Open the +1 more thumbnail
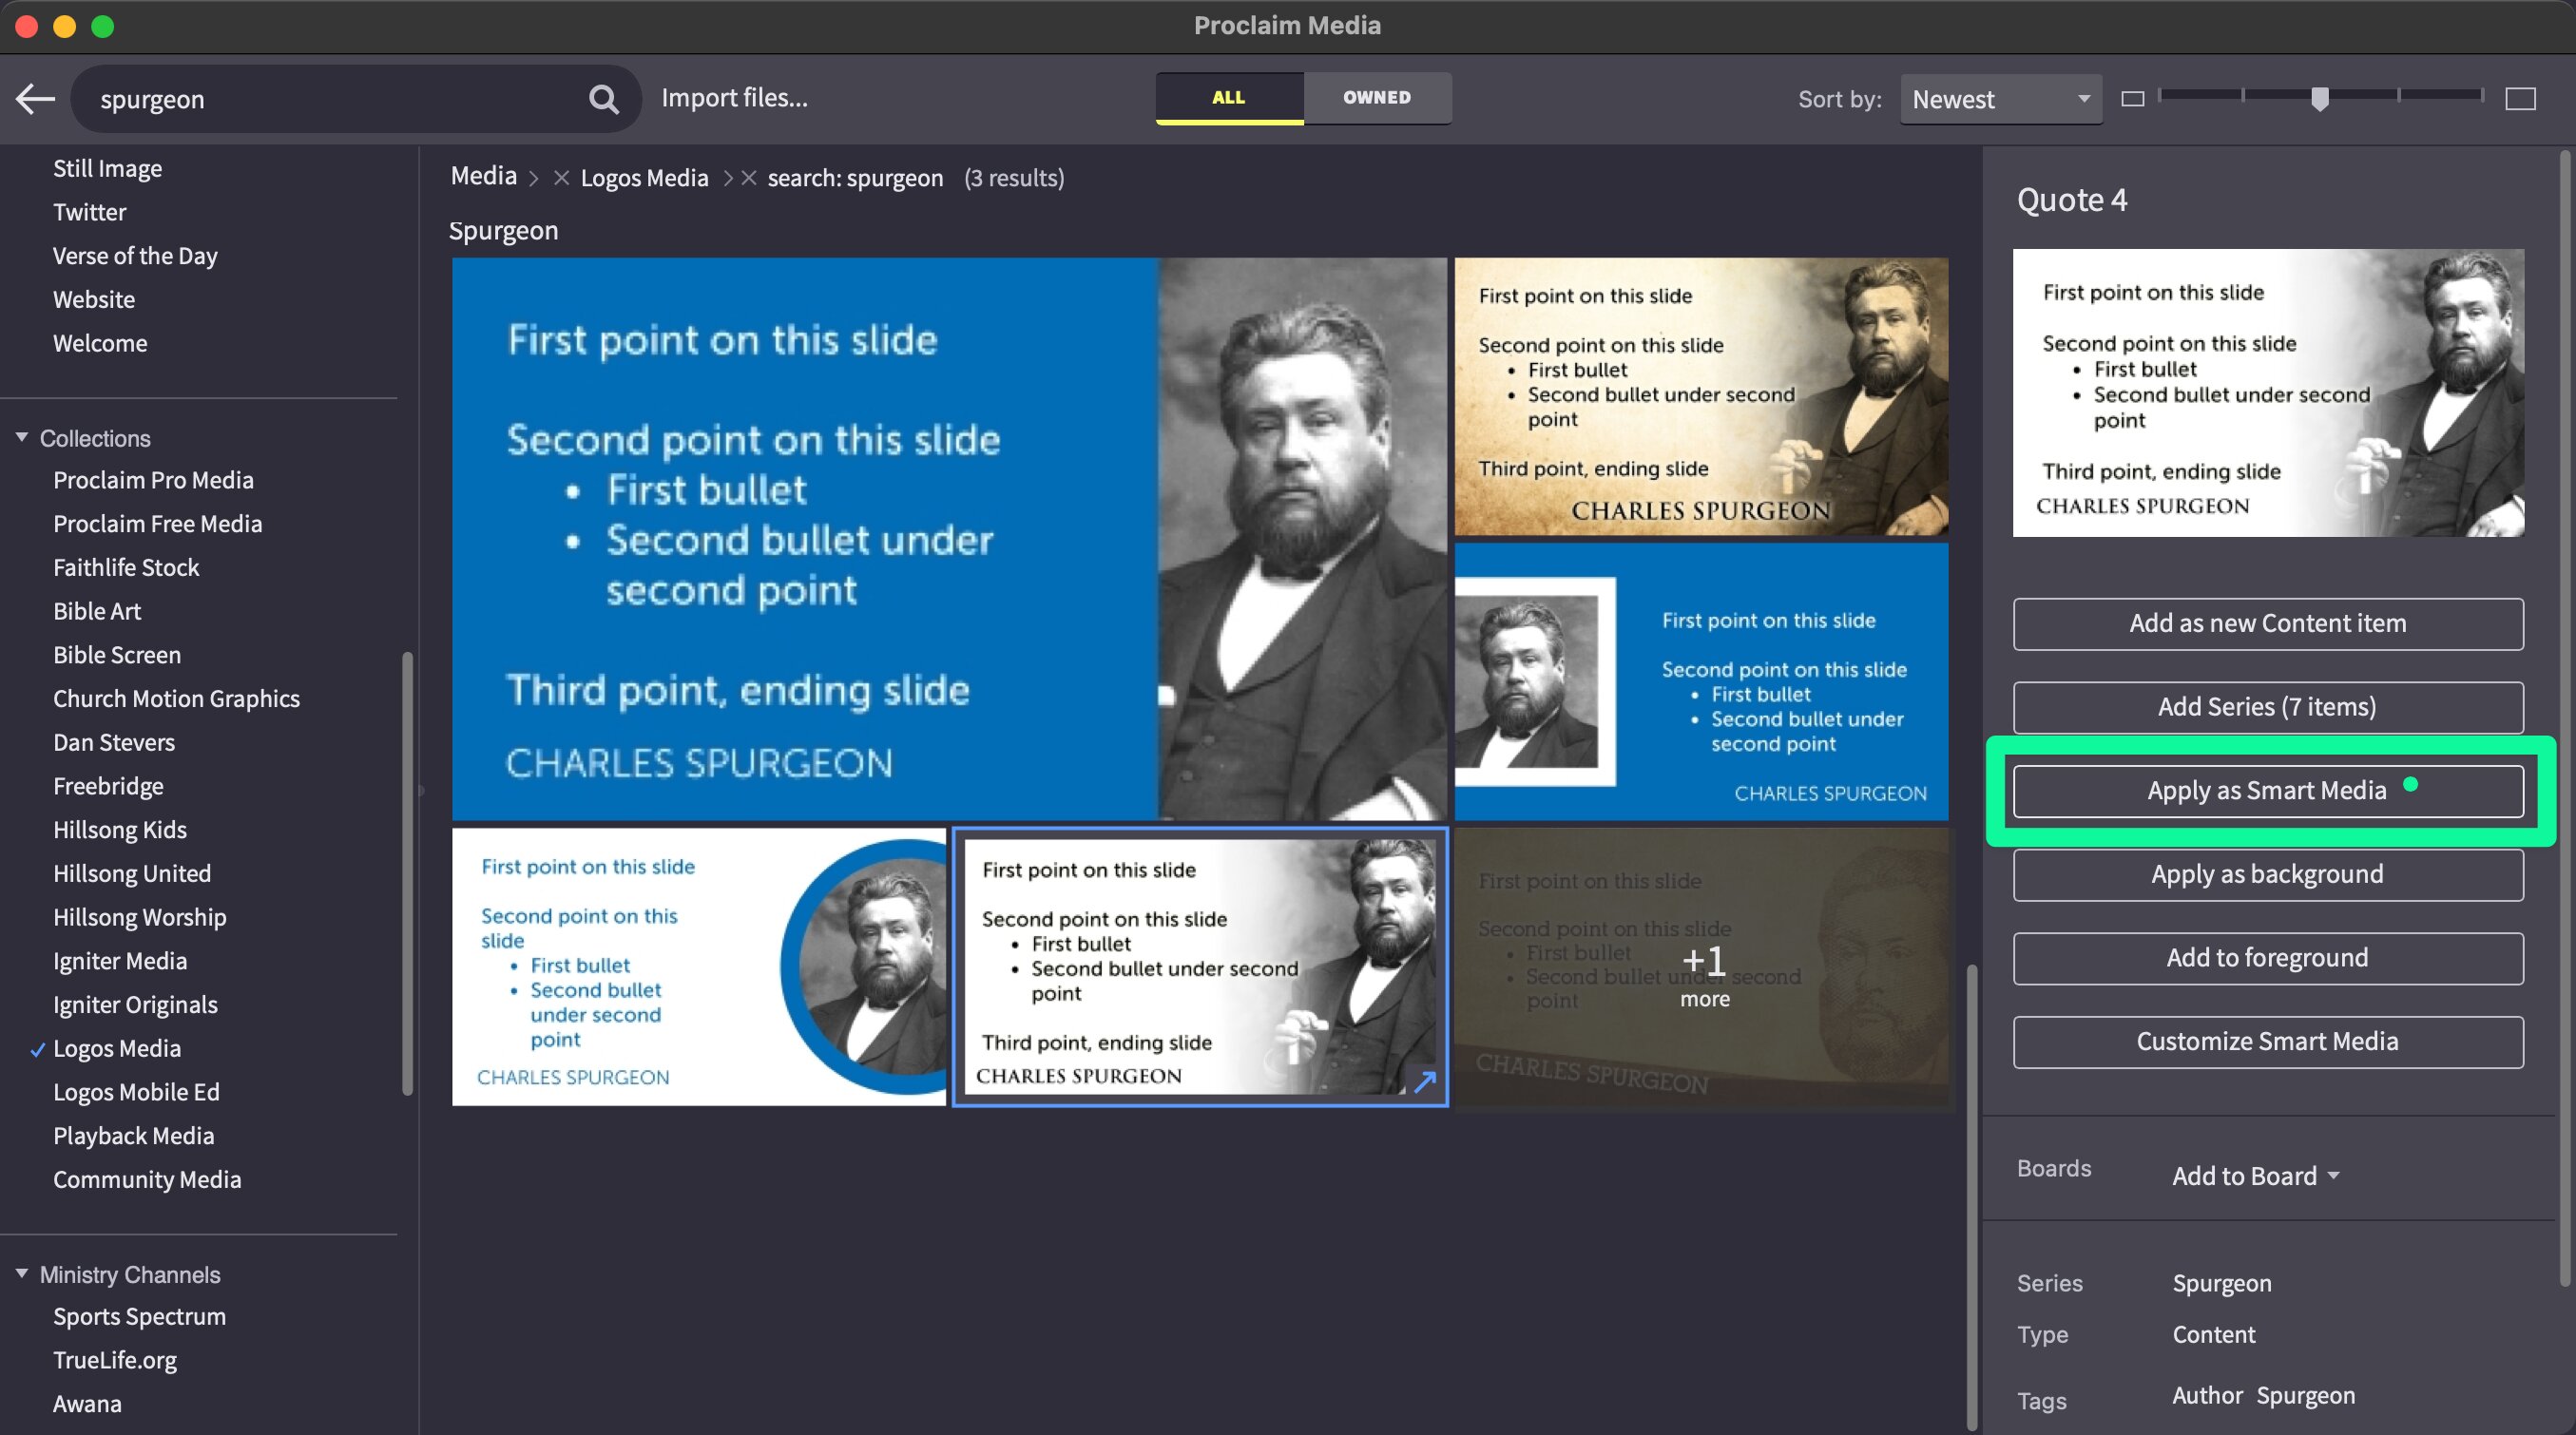Image resolution: width=2576 pixels, height=1435 pixels. click(x=1701, y=966)
